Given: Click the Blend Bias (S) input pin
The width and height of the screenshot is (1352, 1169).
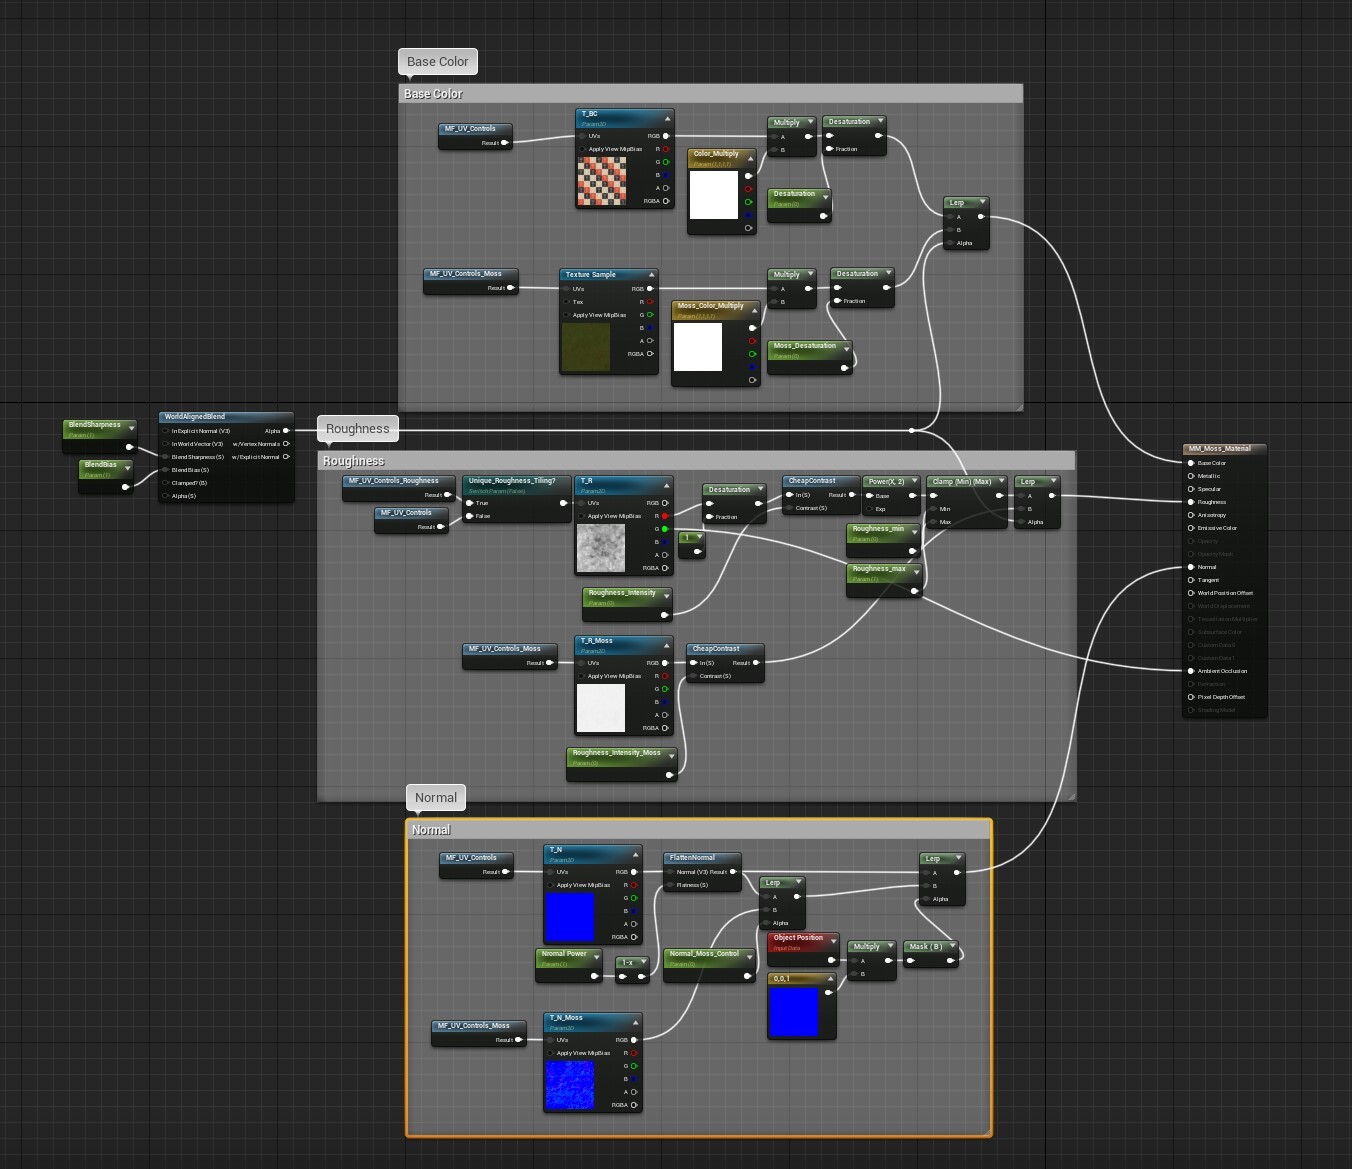Looking at the screenshot, I should click(x=166, y=470).
